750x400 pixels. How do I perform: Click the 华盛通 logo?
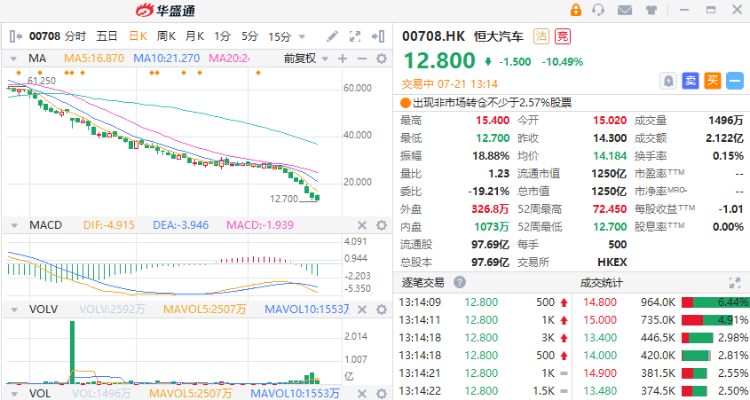point(165,10)
